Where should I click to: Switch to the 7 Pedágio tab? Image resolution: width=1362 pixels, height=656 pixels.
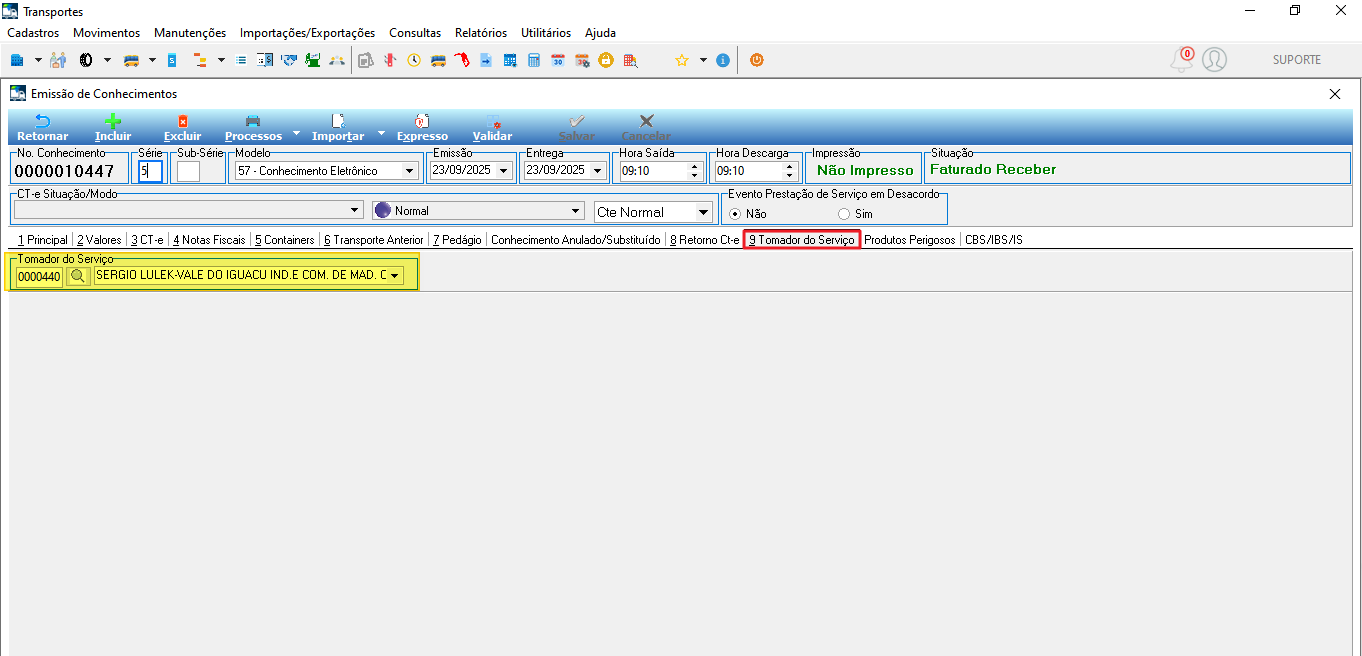click(457, 240)
